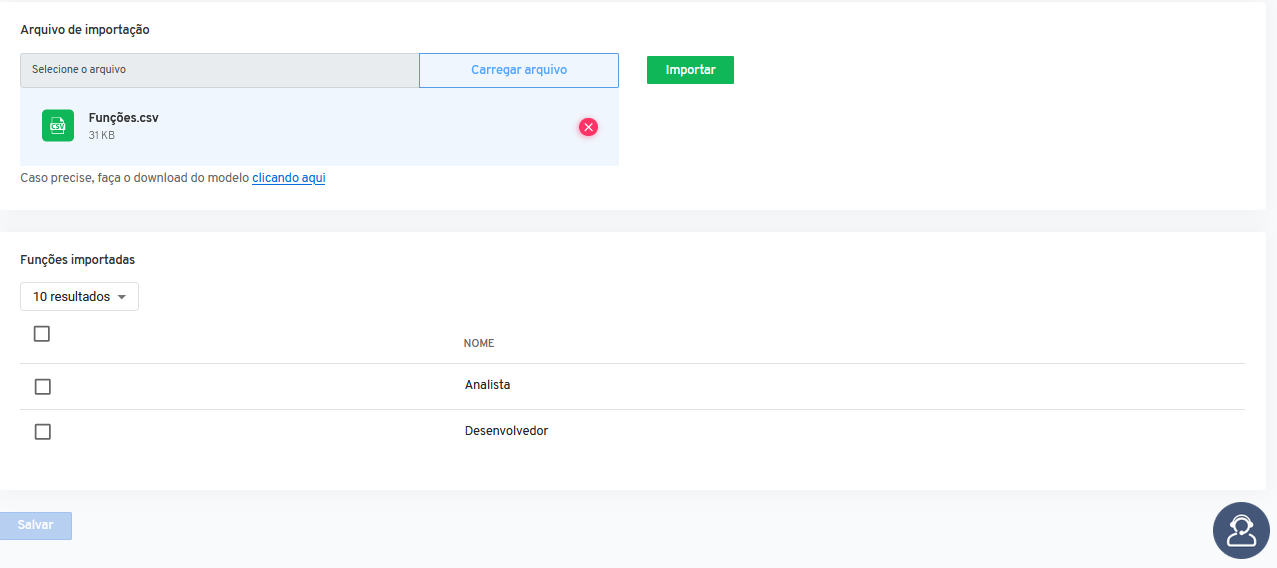Sort by the NOME column header
The width and height of the screenshot is (1277, 568).
(x=479, y=343)
